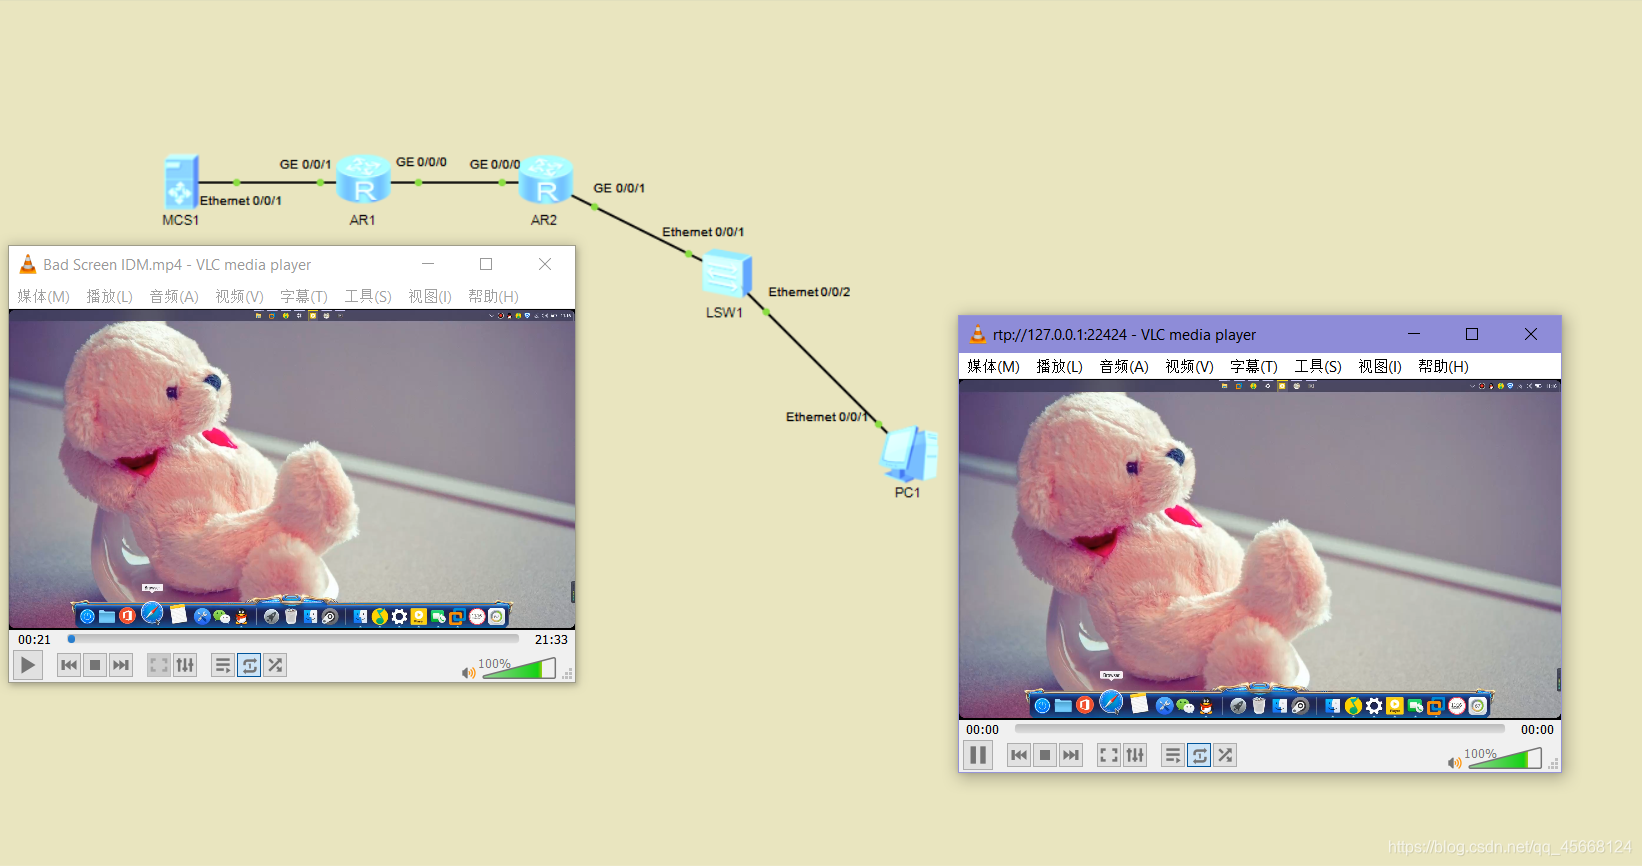Open 视频(V) menu in rtp stream window
Screen dimensions: 1642x866
coord(1189,366)
